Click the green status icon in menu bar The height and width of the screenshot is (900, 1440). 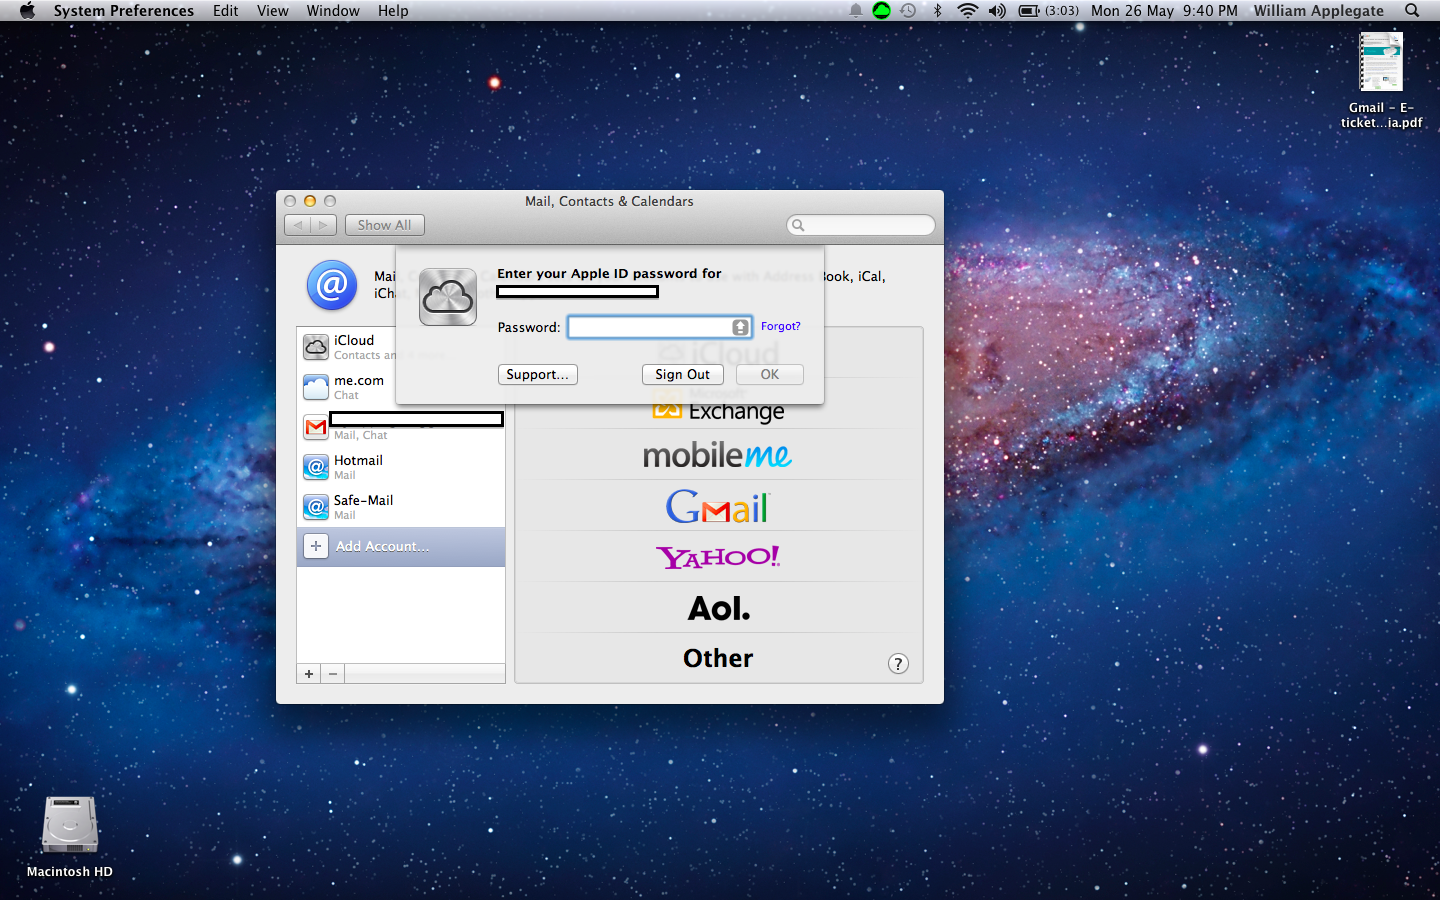point(881,11)
